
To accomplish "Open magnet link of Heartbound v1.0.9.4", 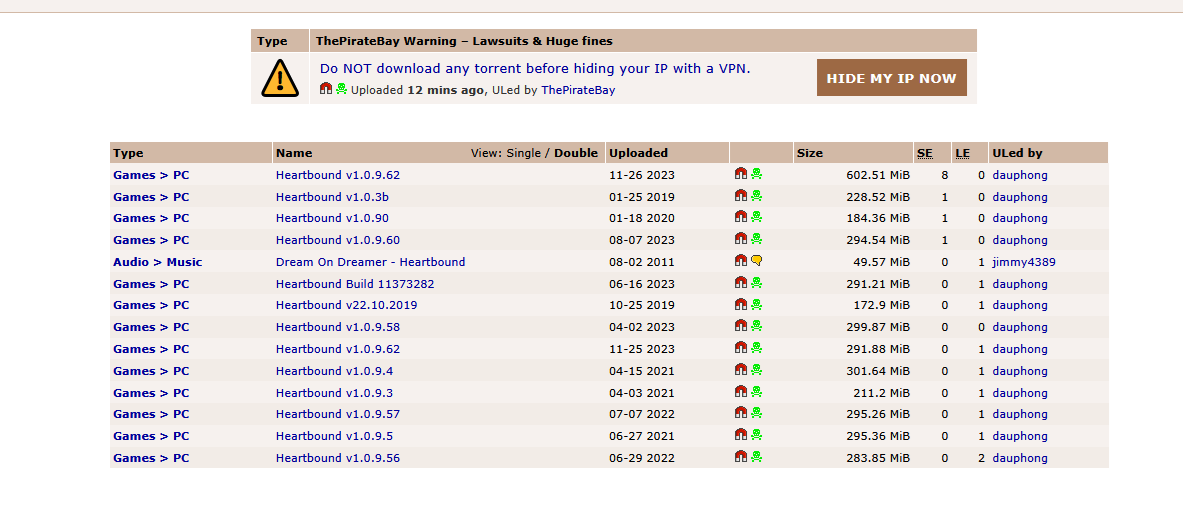I will pos(741,369).
